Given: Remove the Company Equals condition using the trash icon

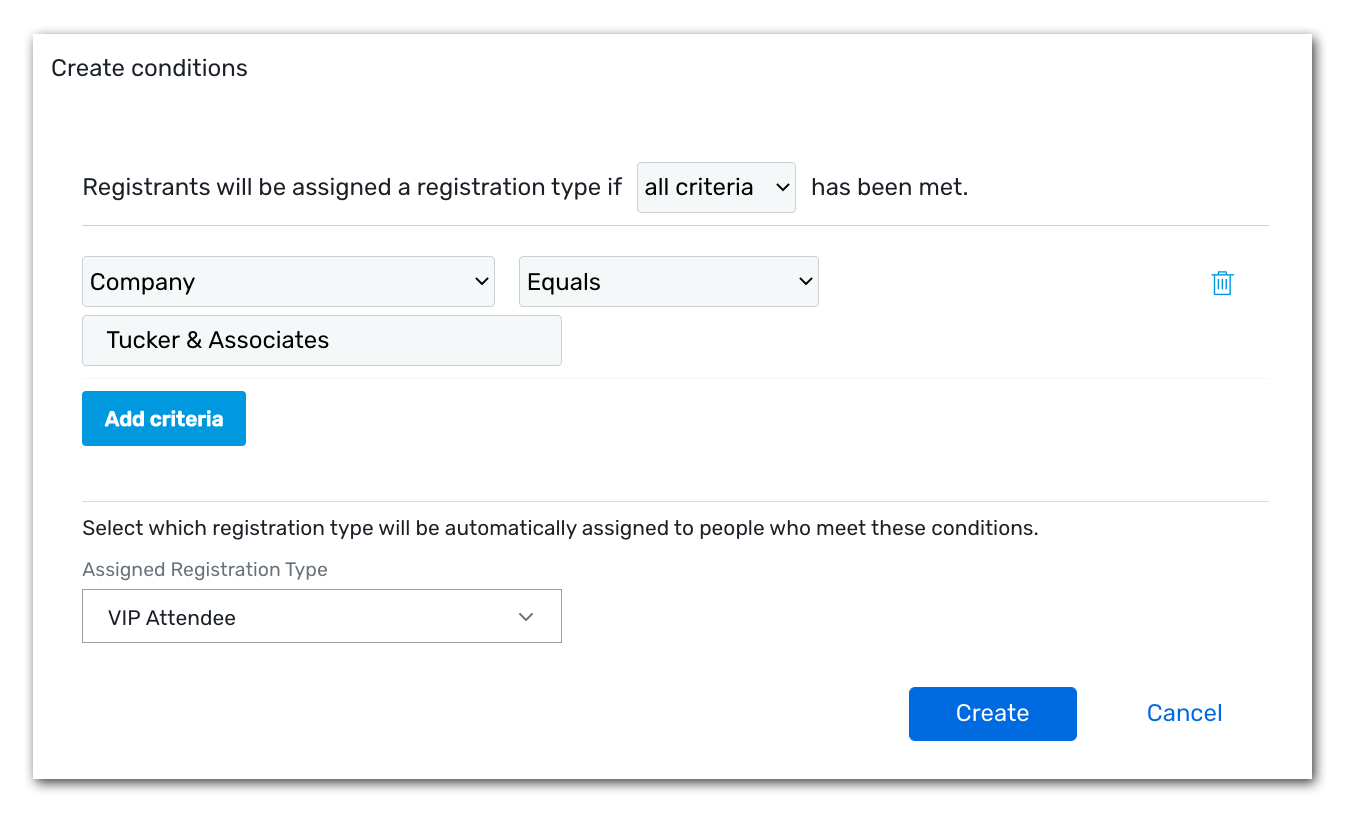Looking at the screenshot, I should (x=1222, y=283).
